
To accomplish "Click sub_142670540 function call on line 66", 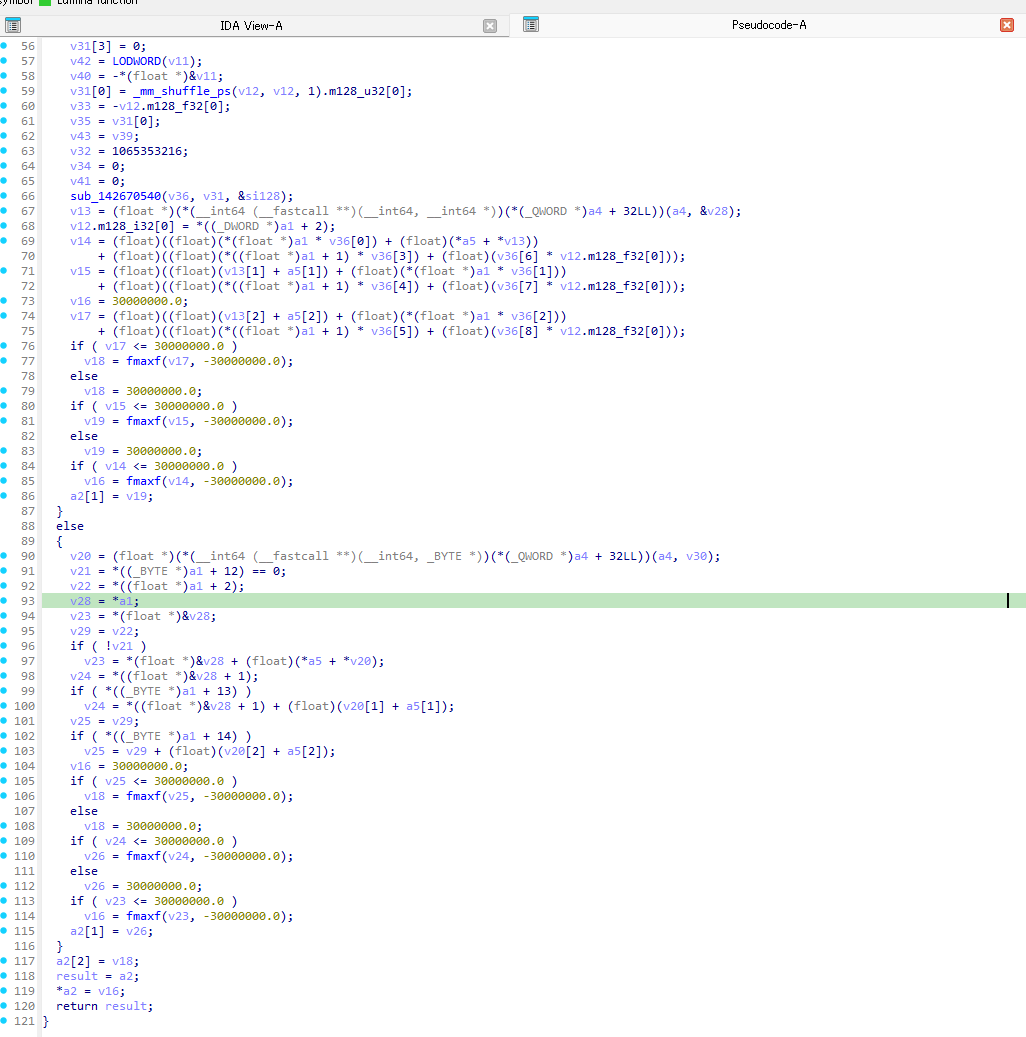I will pos(116,196).
